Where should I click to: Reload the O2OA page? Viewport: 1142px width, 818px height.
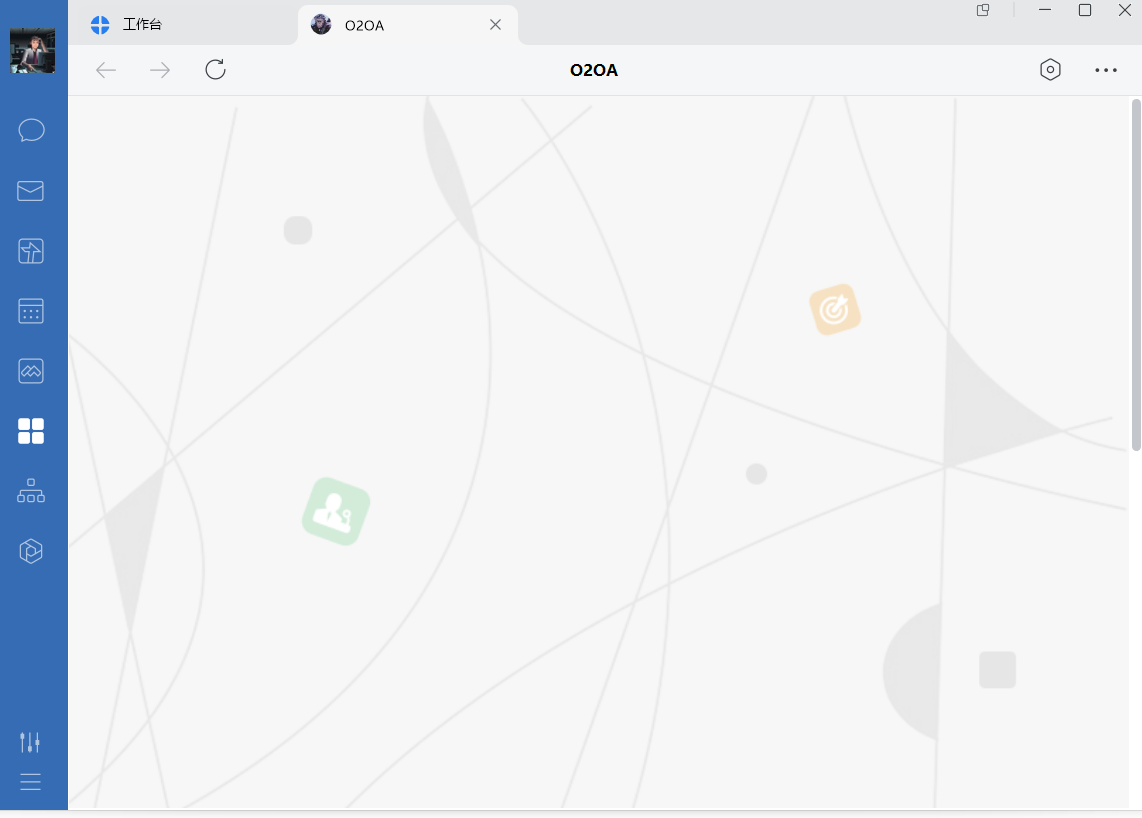pos(216,70)
